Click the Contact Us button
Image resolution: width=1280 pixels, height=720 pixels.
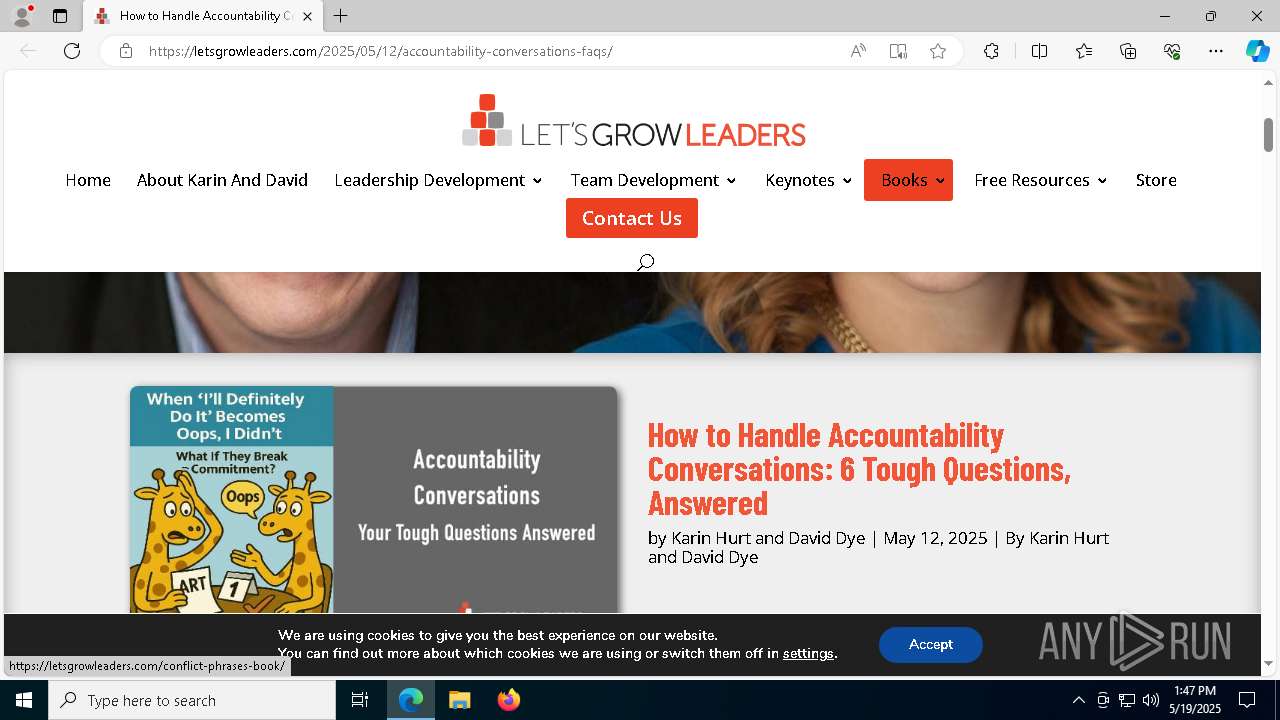coord(632,218)
